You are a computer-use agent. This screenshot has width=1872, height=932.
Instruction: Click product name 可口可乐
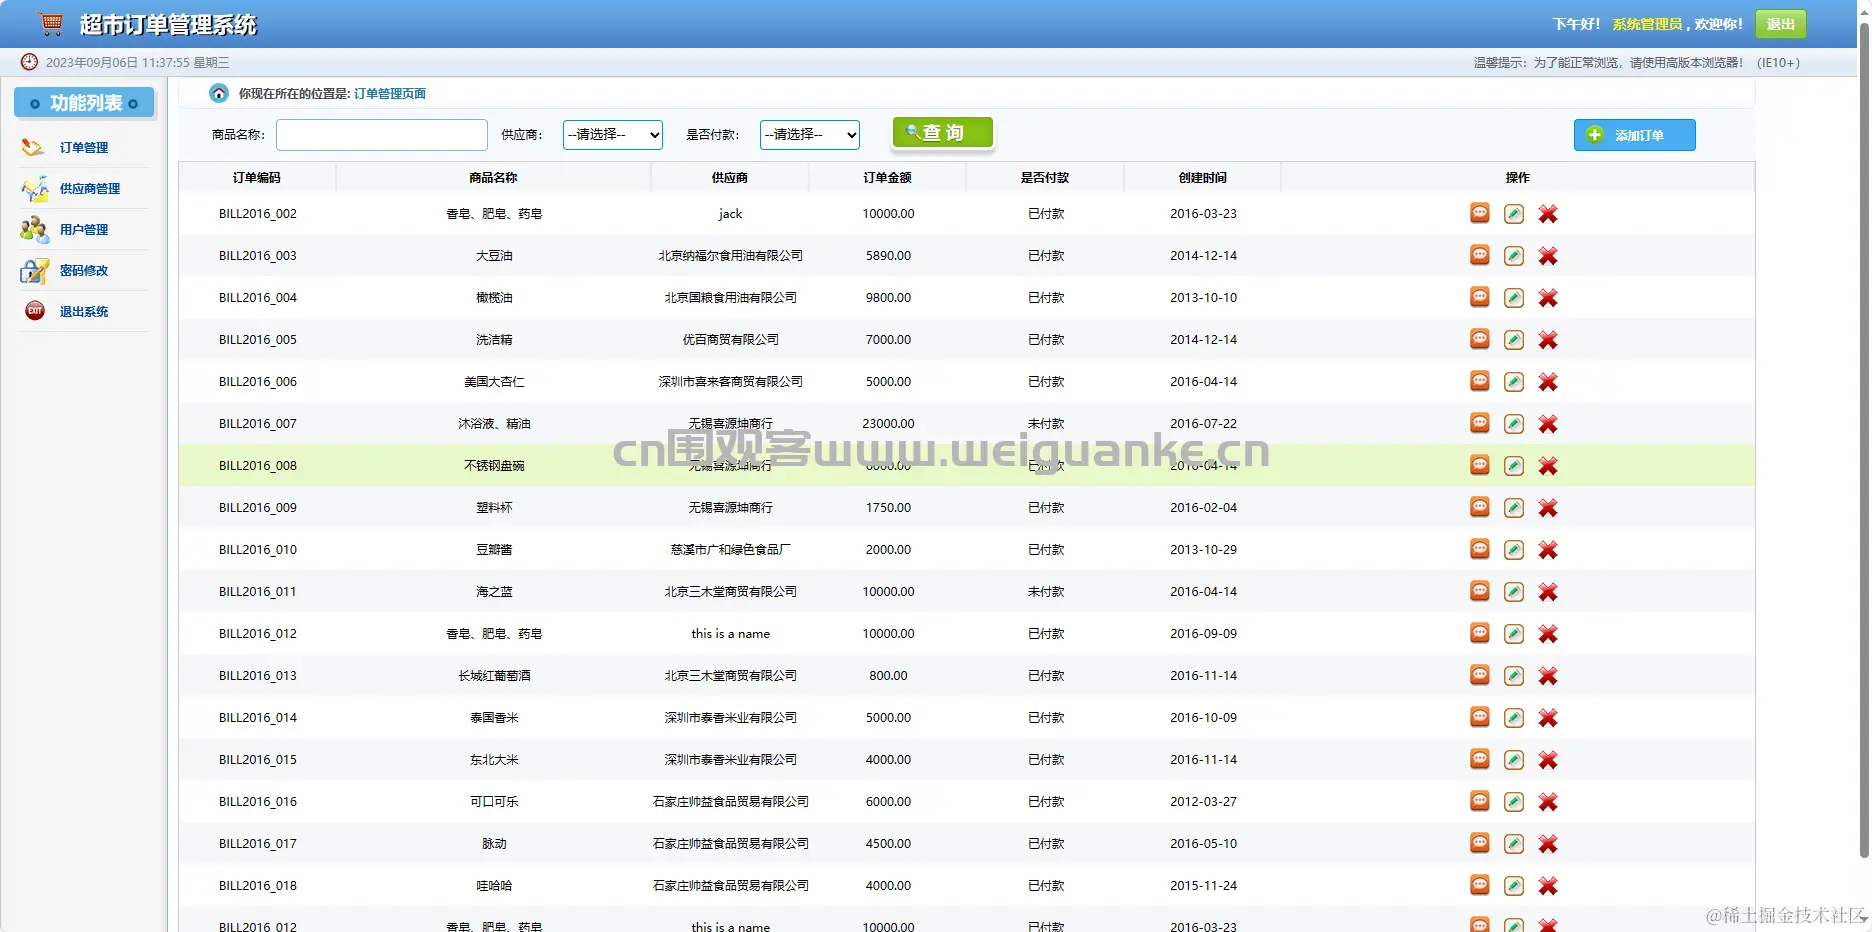tap(494, 801)
